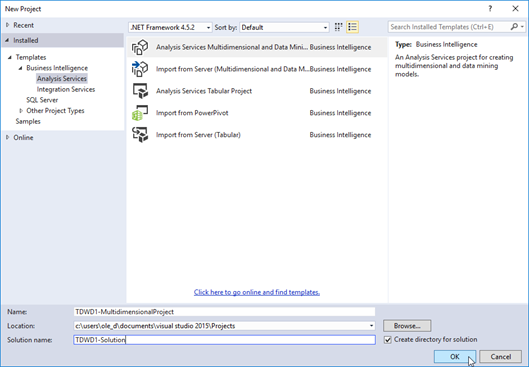The image size is (529, 367).
Task: Select 'Import from Server (Tabular)' template name
Action: (x=198, y=135)
